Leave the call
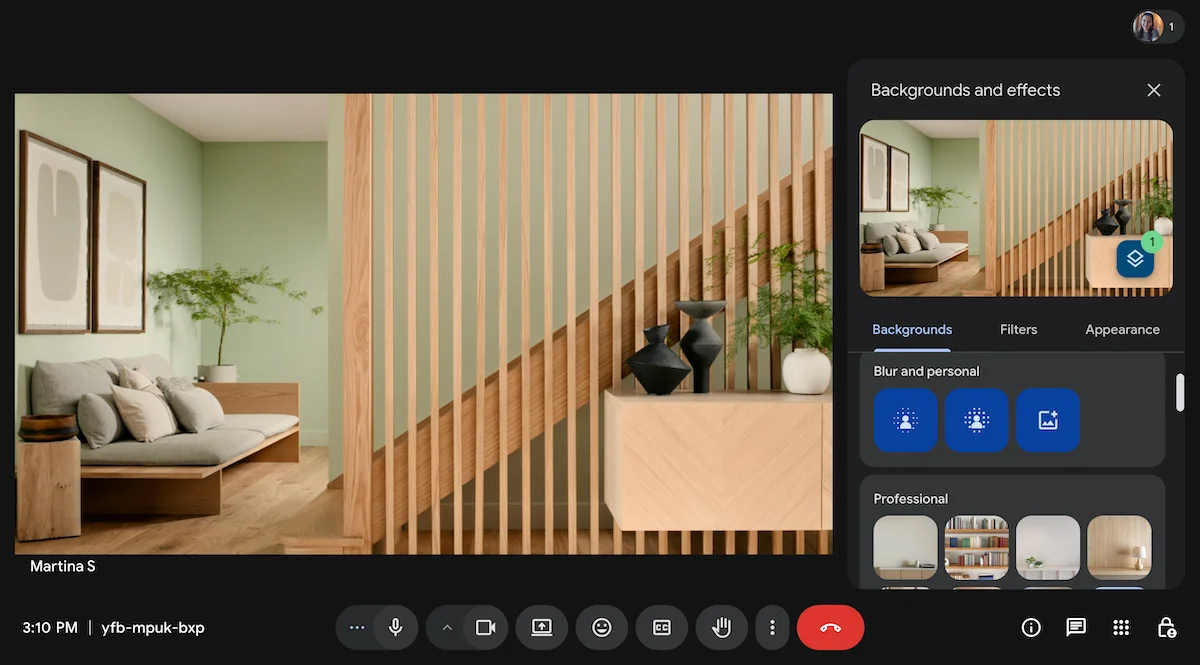Viewport: 1200px width, 665px height. pyautogui.click(x=831, y=627)
